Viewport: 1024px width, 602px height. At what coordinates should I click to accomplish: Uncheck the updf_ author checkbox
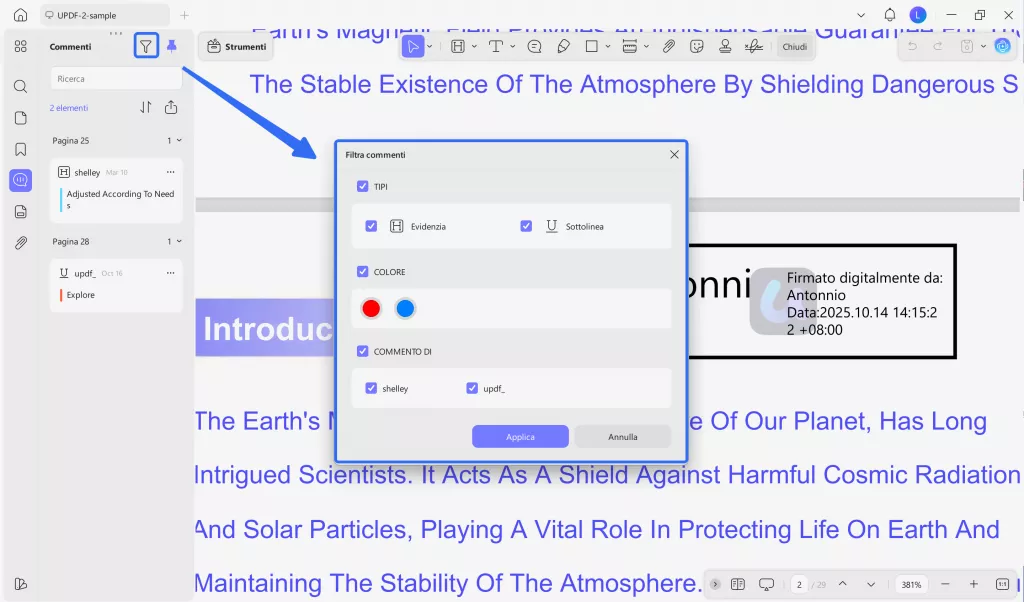[x=472, y=388]
